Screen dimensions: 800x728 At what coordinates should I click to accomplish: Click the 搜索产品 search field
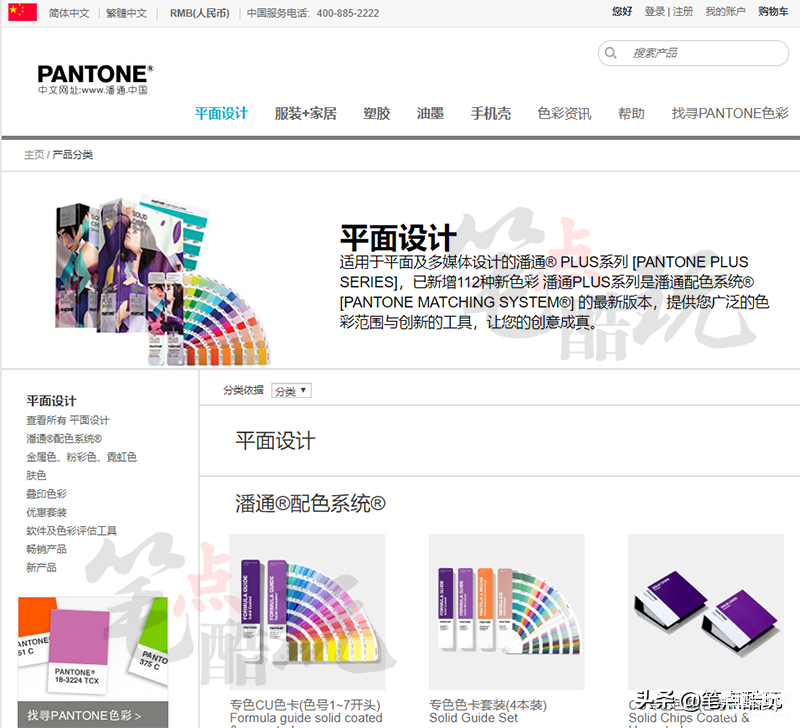[x=693, y=53]
